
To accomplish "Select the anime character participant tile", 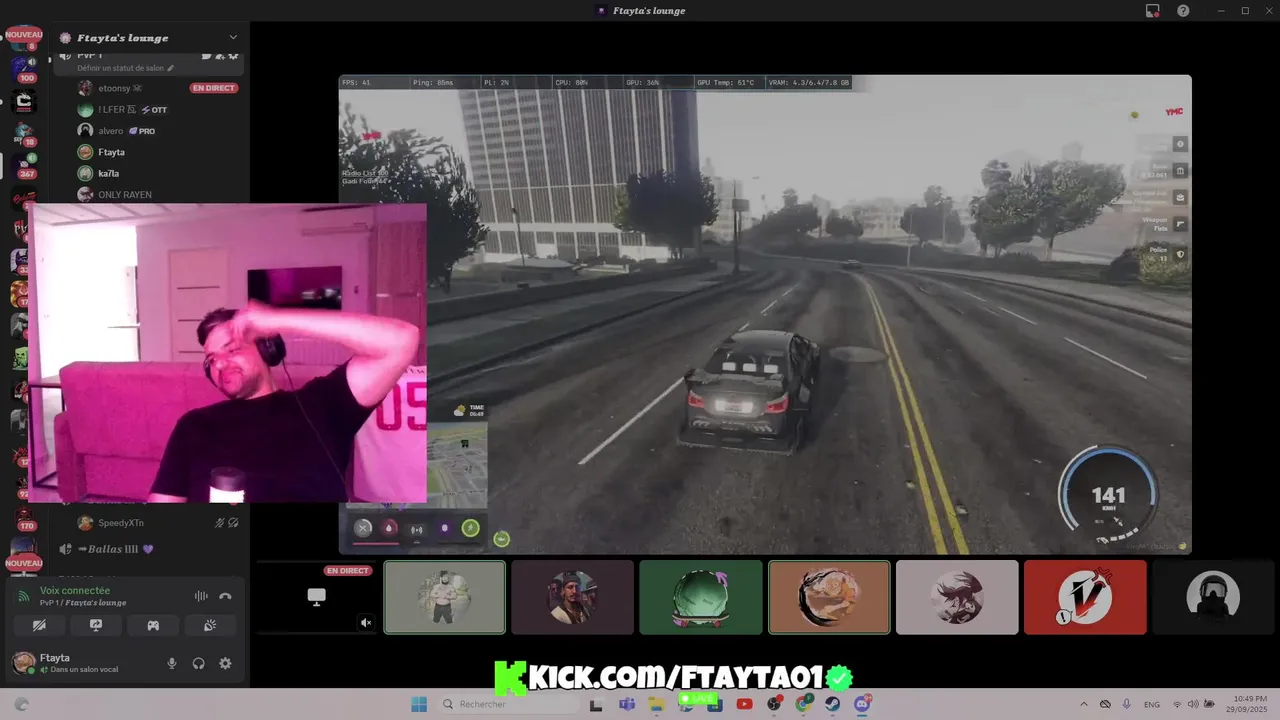I will tap(957, 597).
